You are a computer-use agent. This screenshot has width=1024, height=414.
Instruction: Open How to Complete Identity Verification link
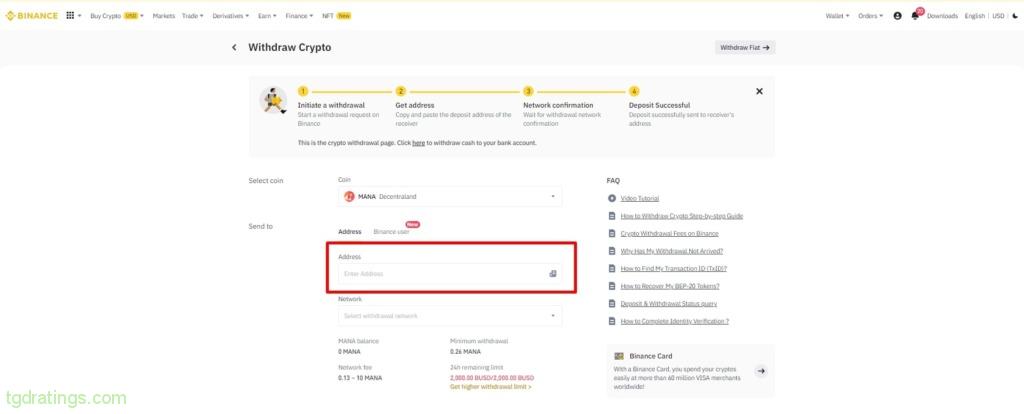[x=675, y=321]
